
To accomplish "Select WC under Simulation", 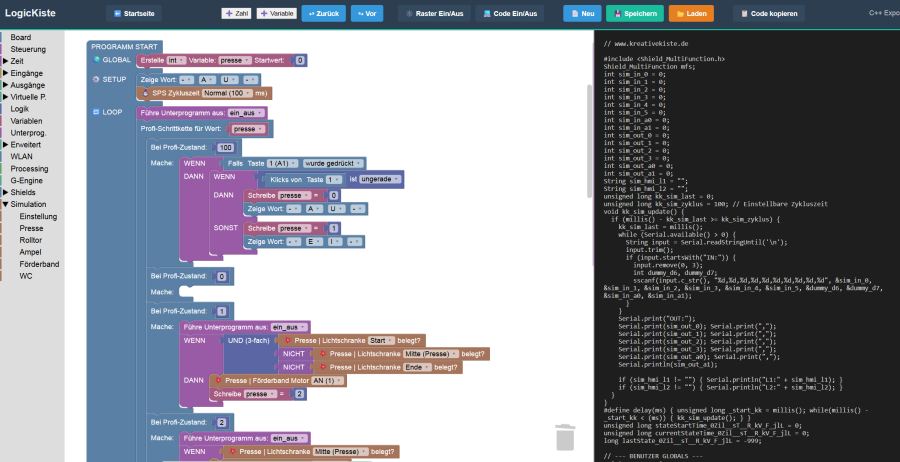I will 26,276.
